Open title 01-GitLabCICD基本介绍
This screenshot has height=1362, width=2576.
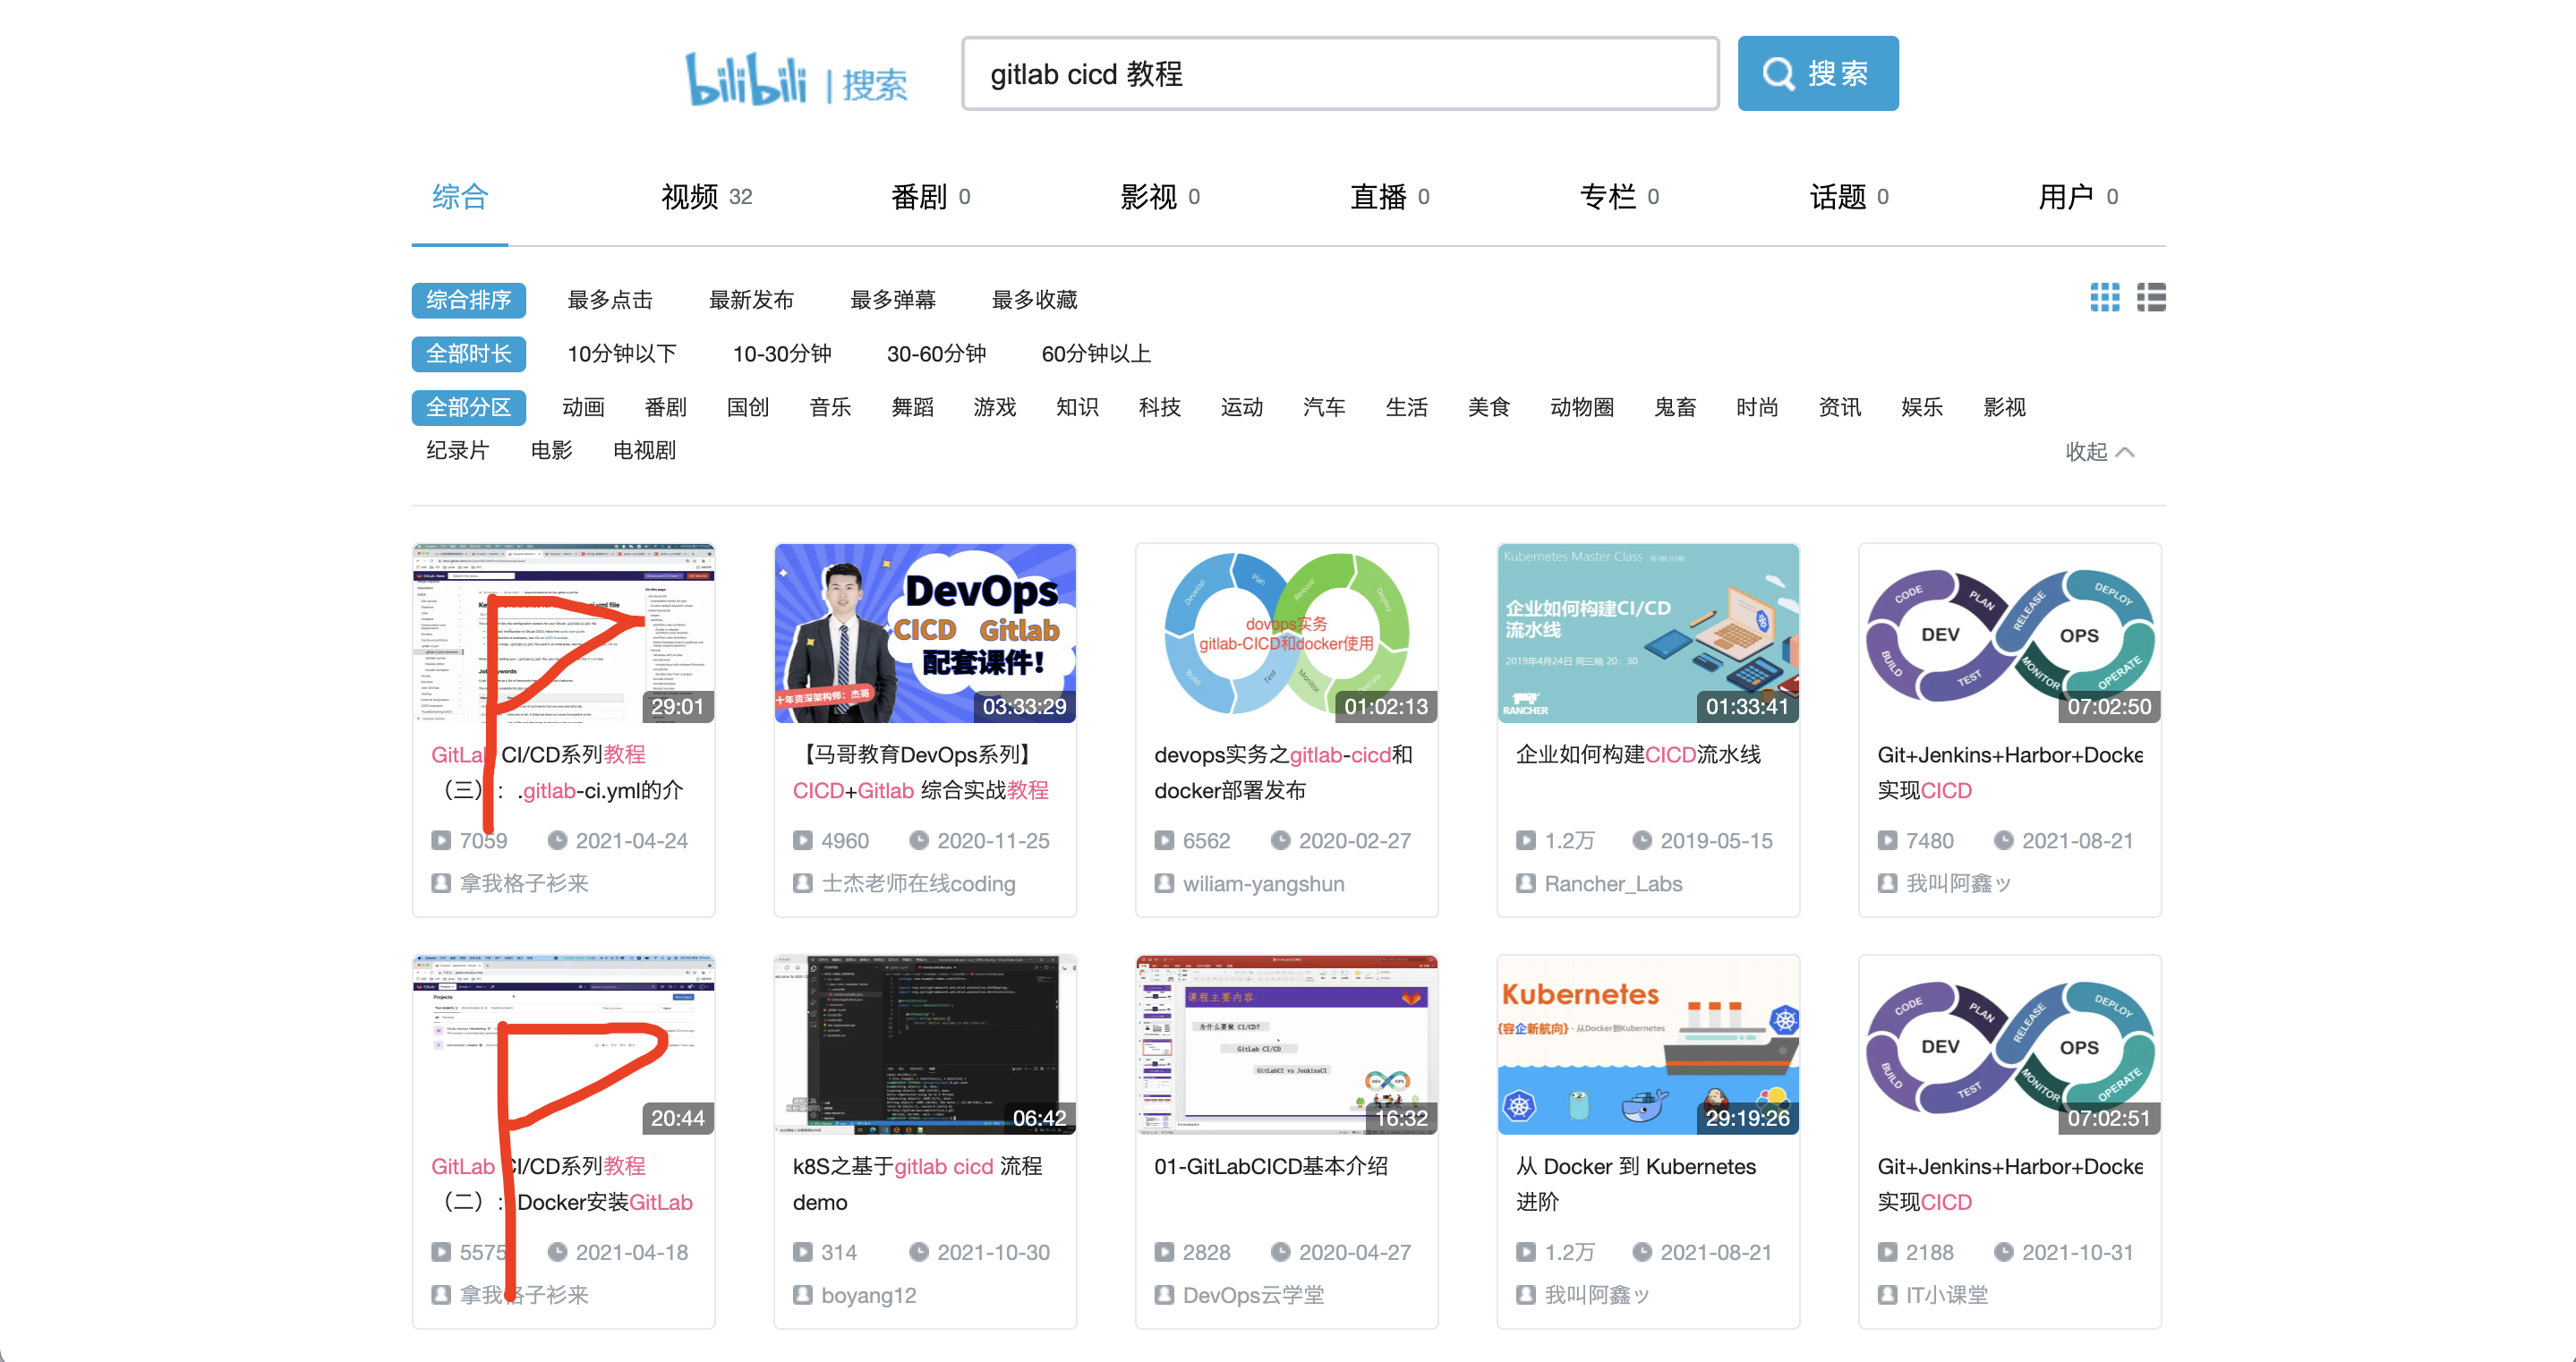click(x=1271, y=1167)
